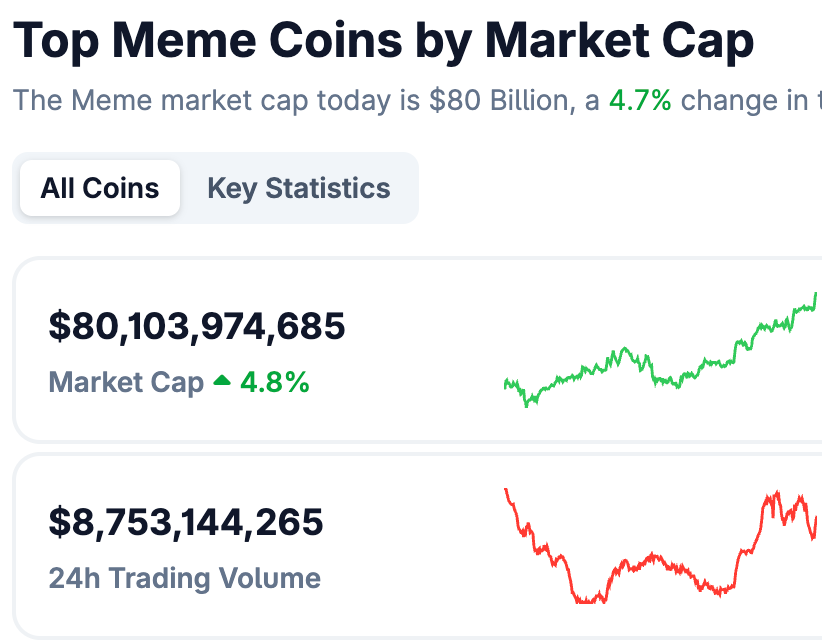The width and height of the screenshot is (822, 640).
Task: Click the $80,103,974,685 market cap figure
Action: pyautogui.click(x=197, y=326)
